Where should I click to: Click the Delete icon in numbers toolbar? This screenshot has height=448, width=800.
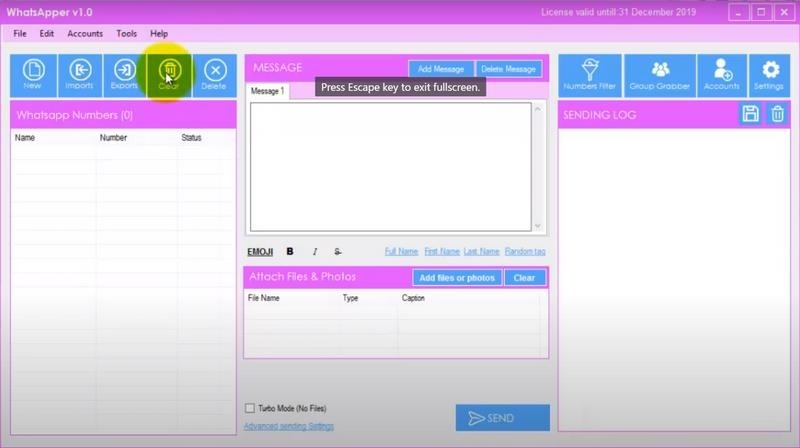point(215,76)
